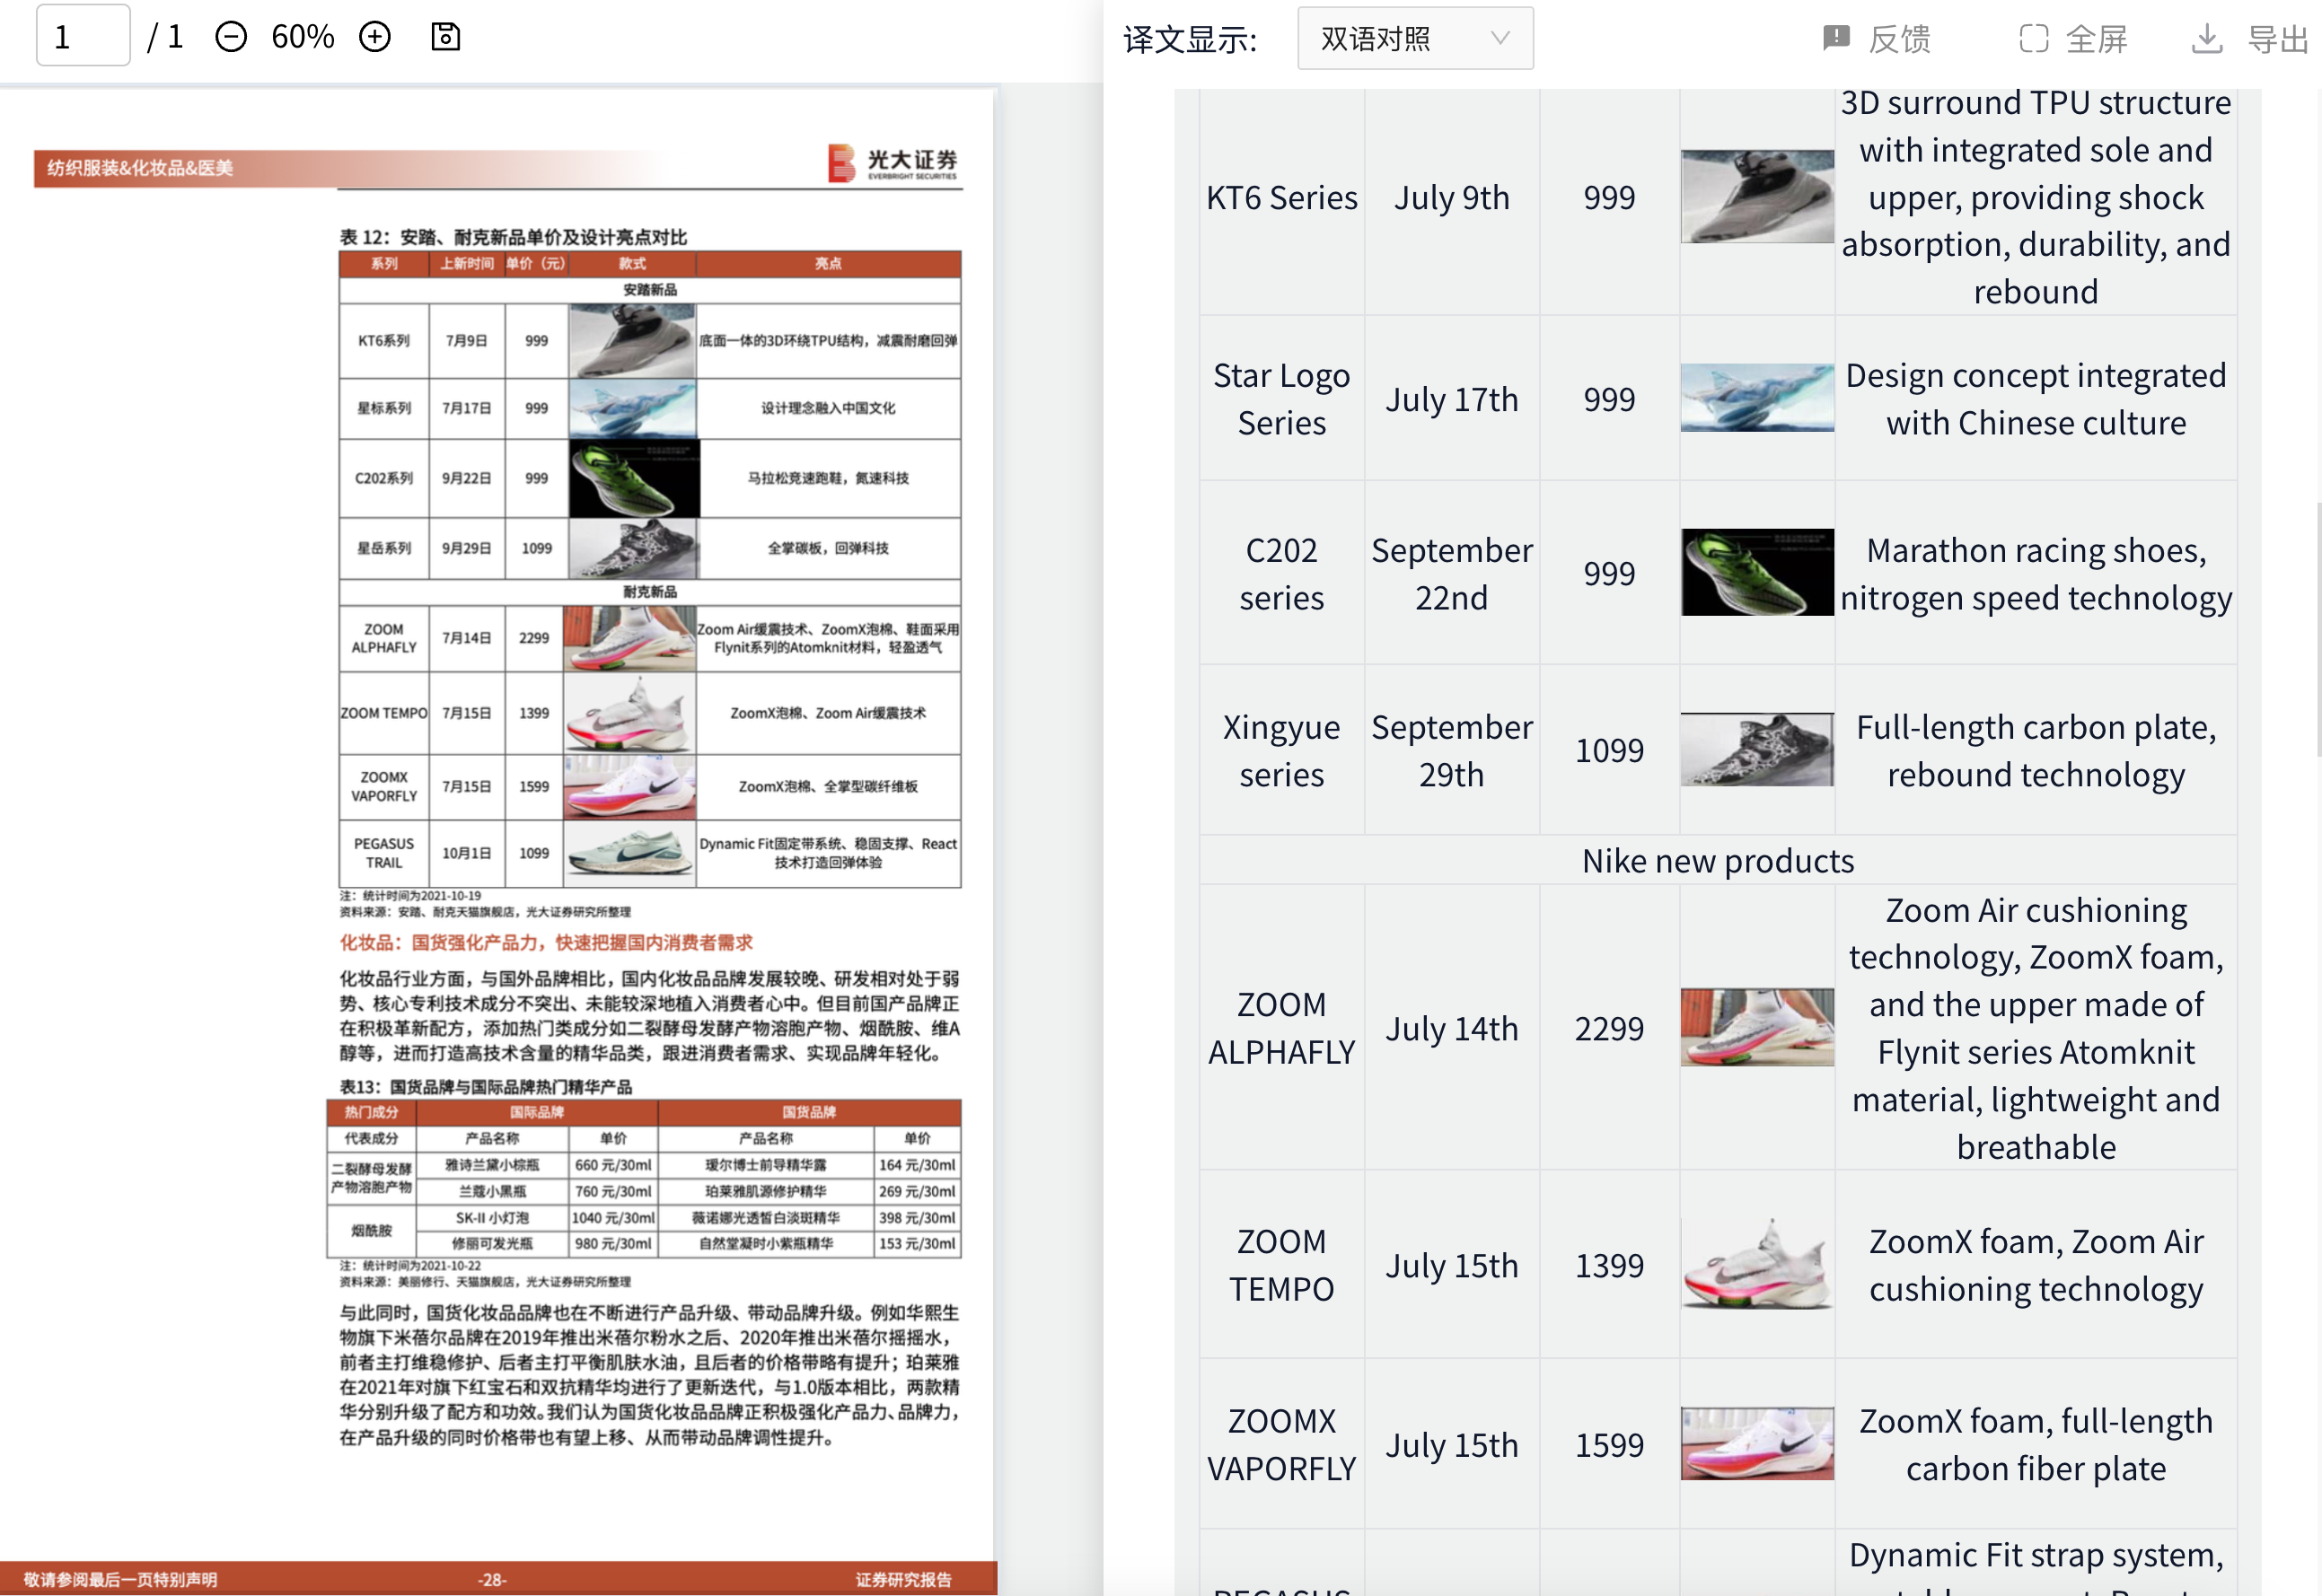Click the PEGASUS TRAIL shoe image in PDF
The height and width of the screenshot is (1596, 2322).
click(x=629, y=853)
